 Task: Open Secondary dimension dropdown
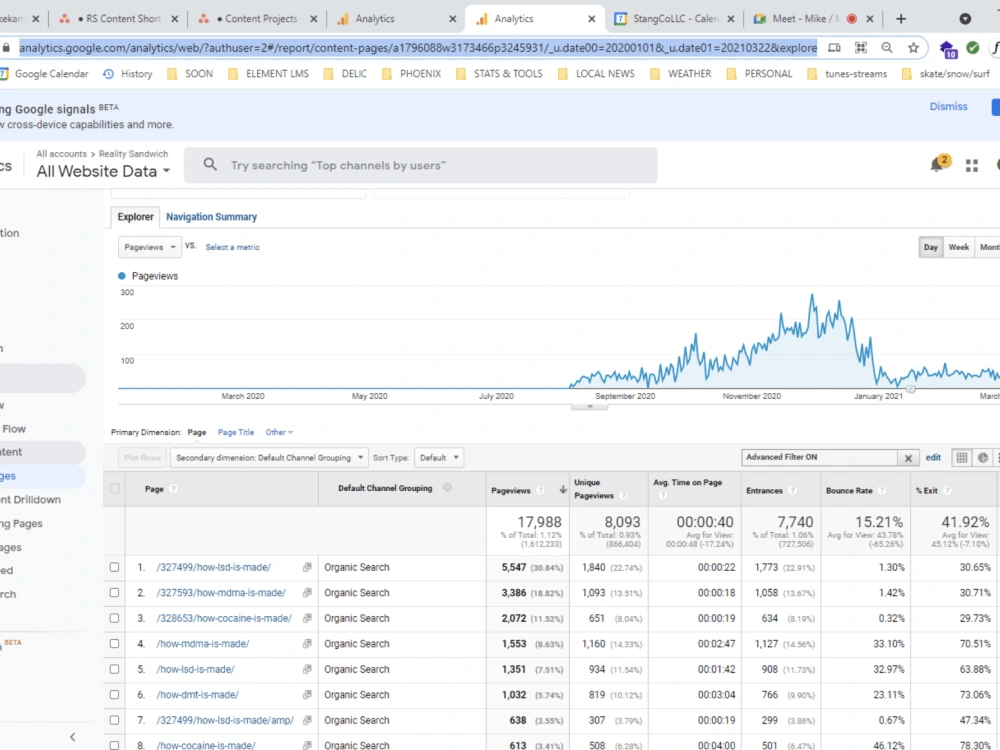pos(269,458)
